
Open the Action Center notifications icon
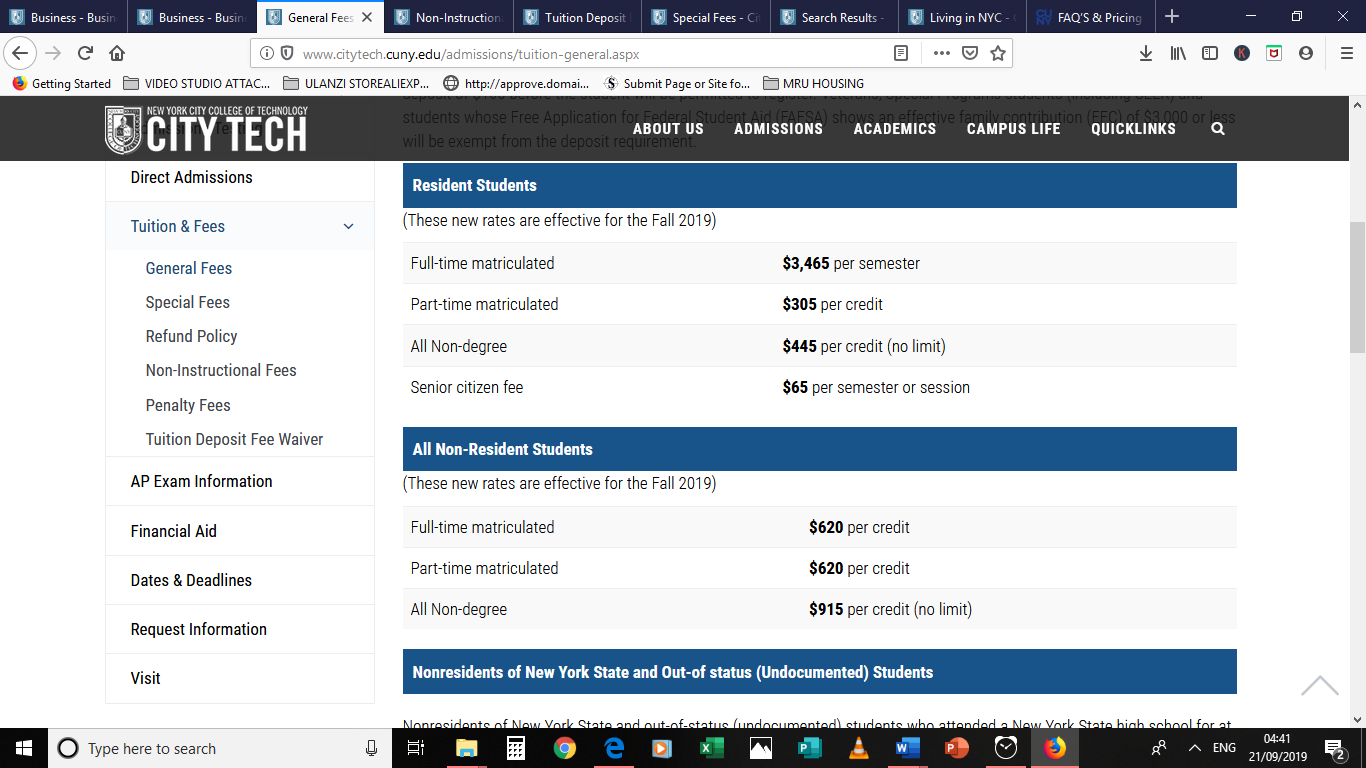click(1334, 748)
